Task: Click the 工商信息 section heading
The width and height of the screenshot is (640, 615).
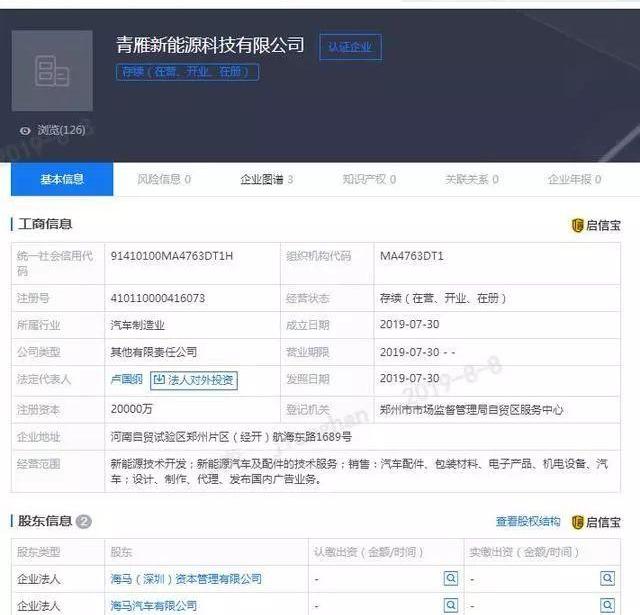Action: [45, 224]
